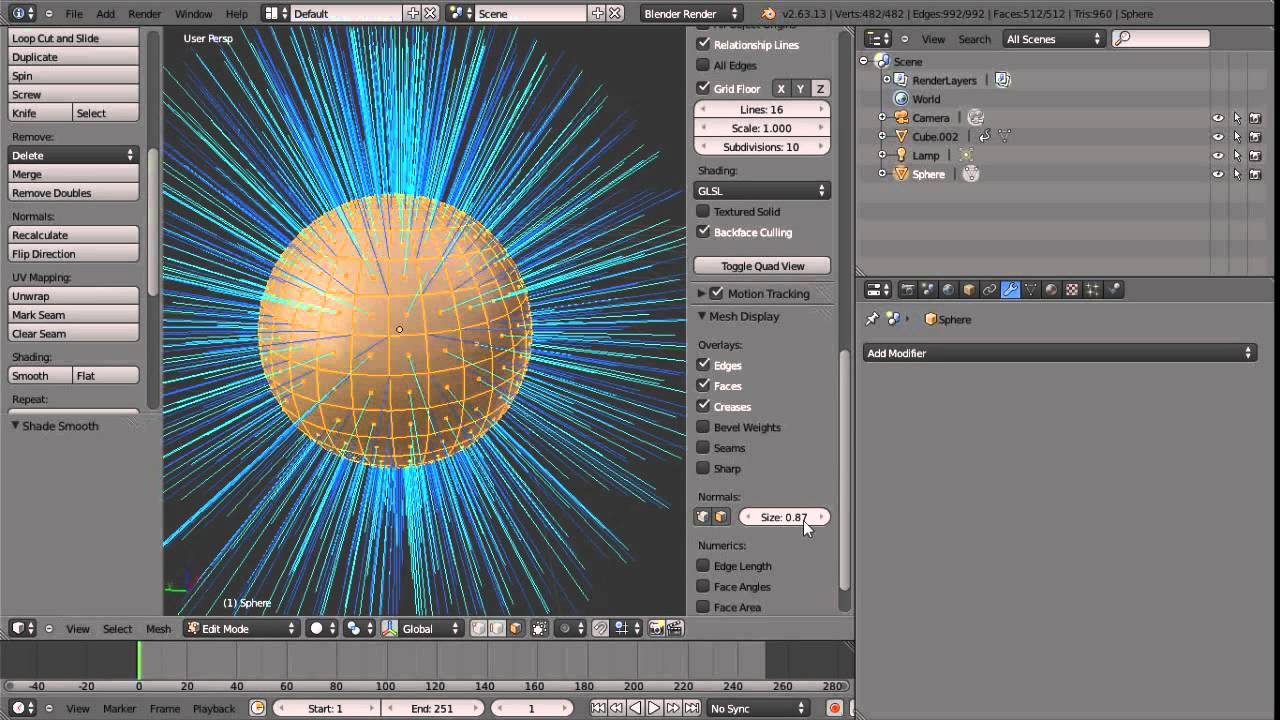
Task: Enable Textured Solid checkbox
Action: click(x=703, y=211)
